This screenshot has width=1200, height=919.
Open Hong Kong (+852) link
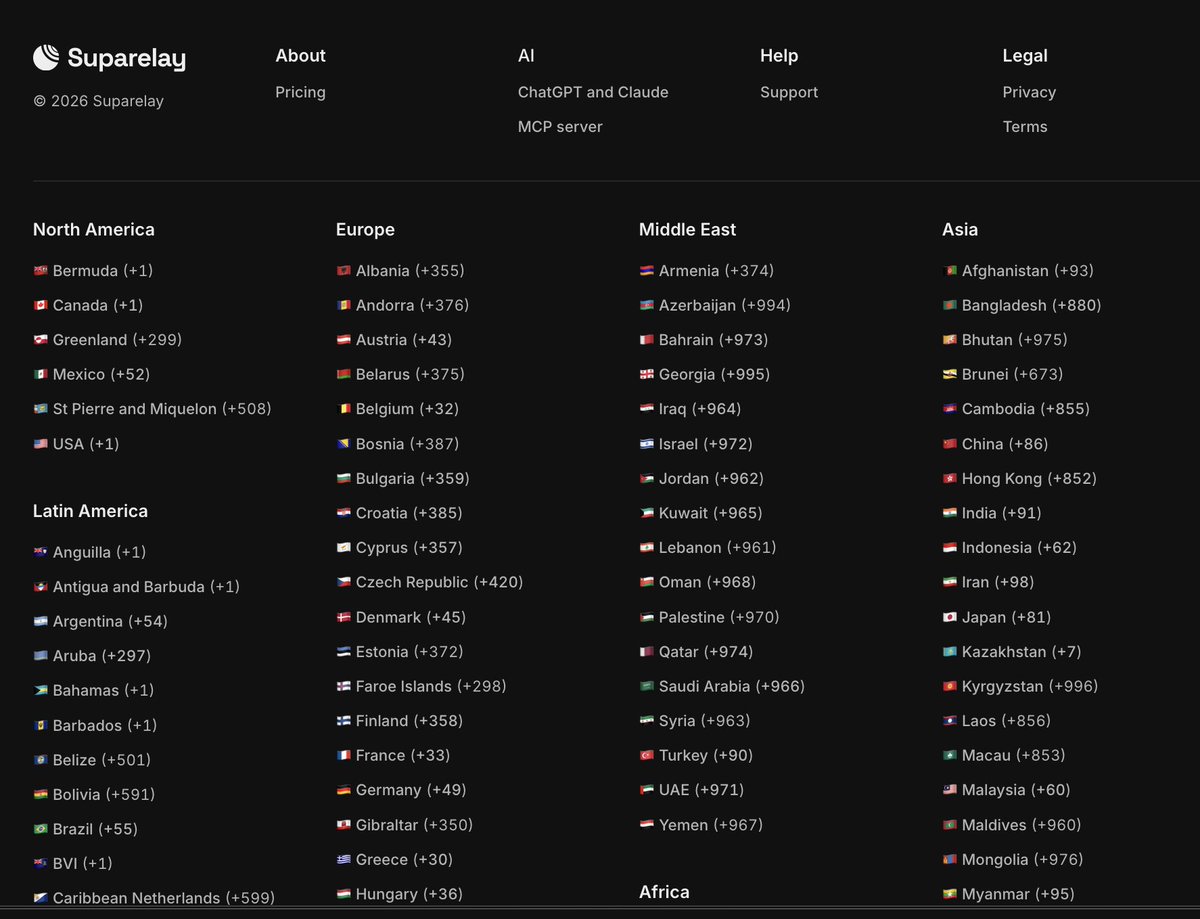pyautogui.click(x=1019, y=478)
